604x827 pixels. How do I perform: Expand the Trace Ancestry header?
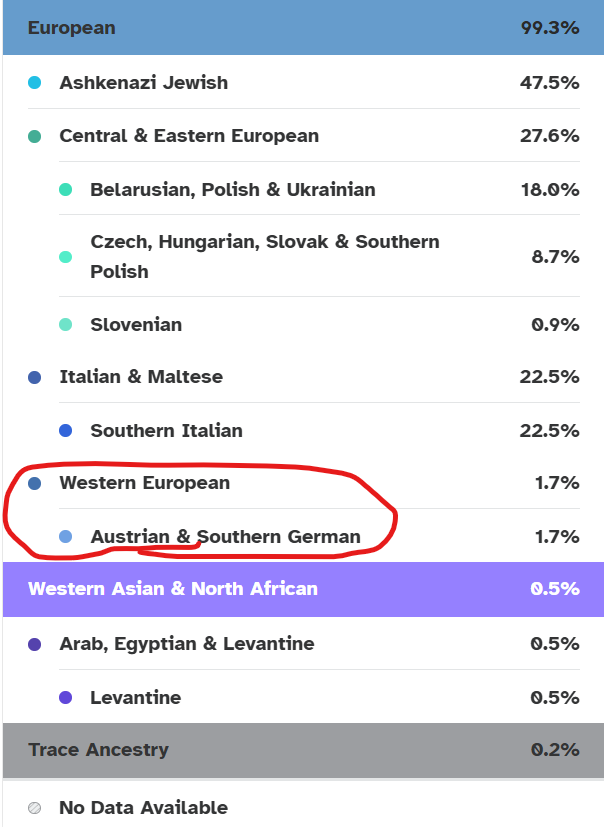click(x=303, y=750)
